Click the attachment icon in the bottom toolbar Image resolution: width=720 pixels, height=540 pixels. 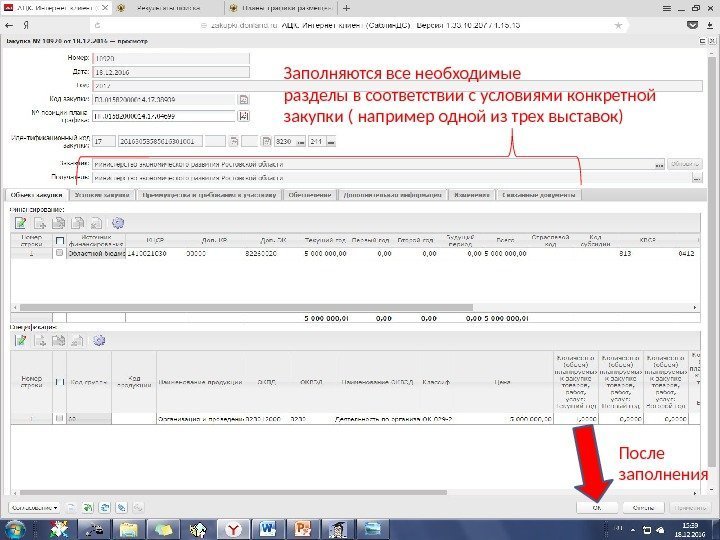click(121, 507)
